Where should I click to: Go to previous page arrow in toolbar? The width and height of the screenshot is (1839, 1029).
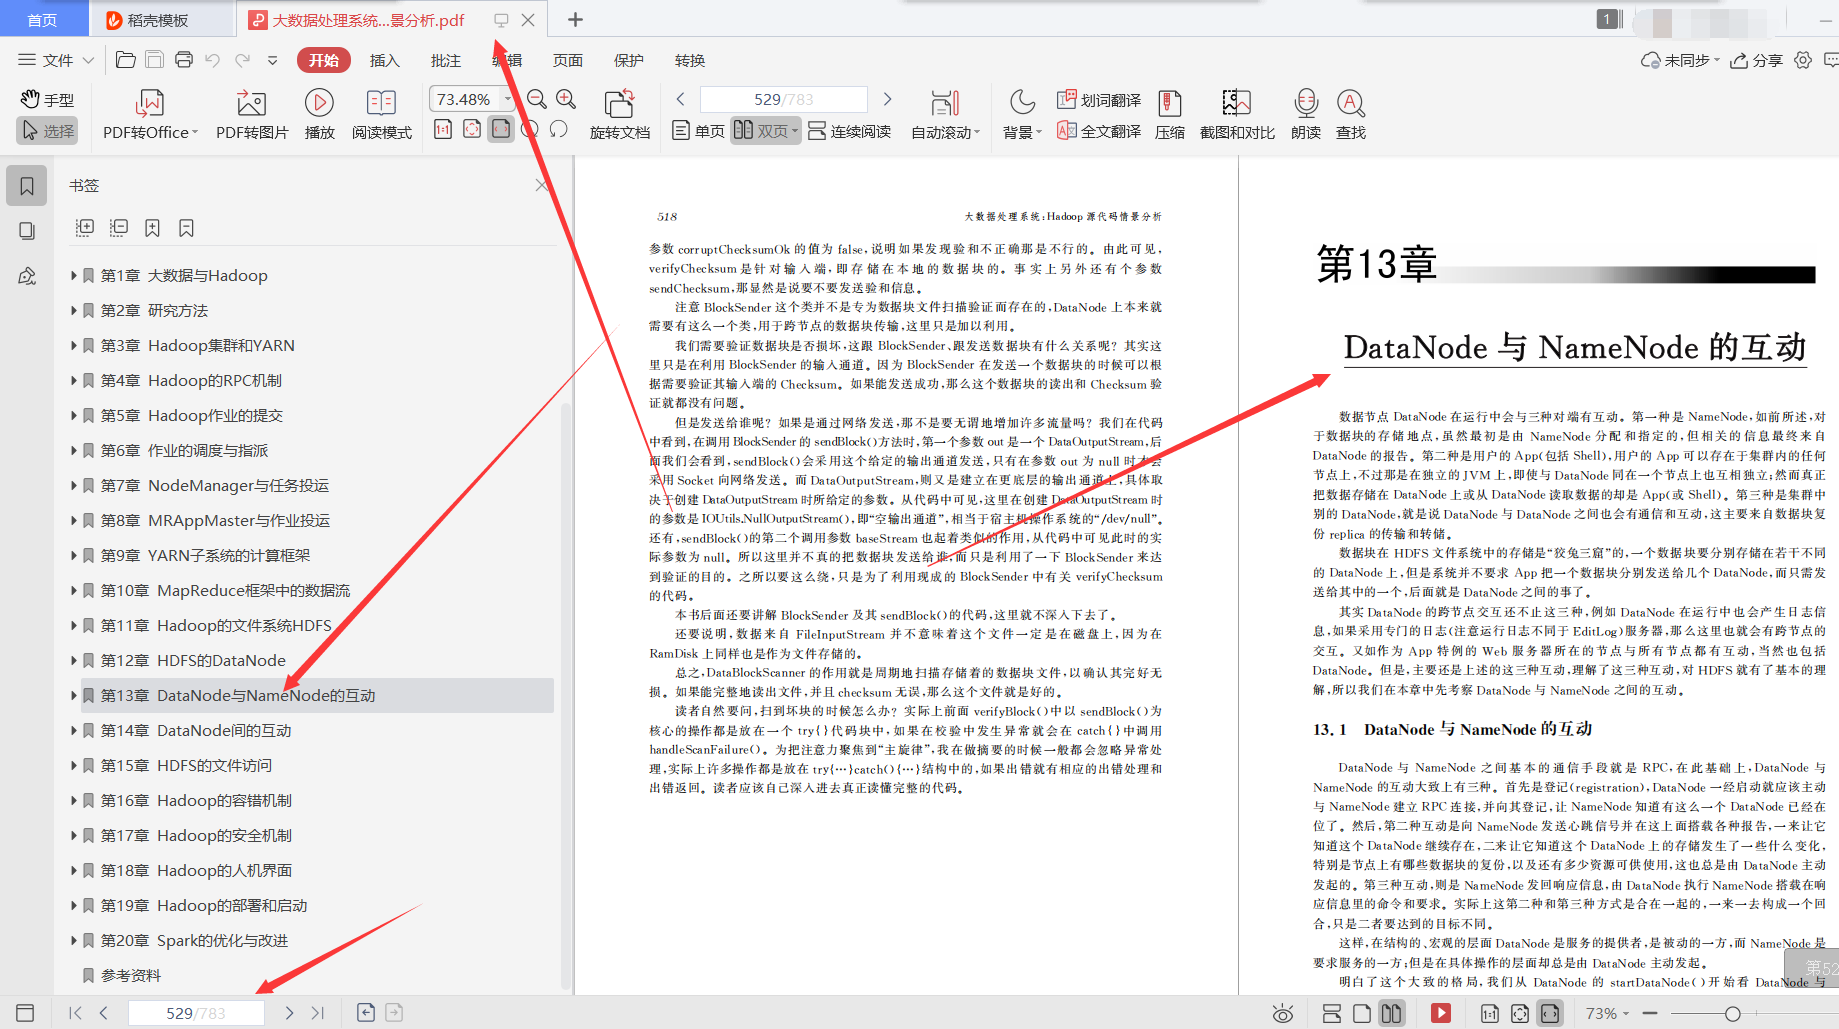point(681,99)
